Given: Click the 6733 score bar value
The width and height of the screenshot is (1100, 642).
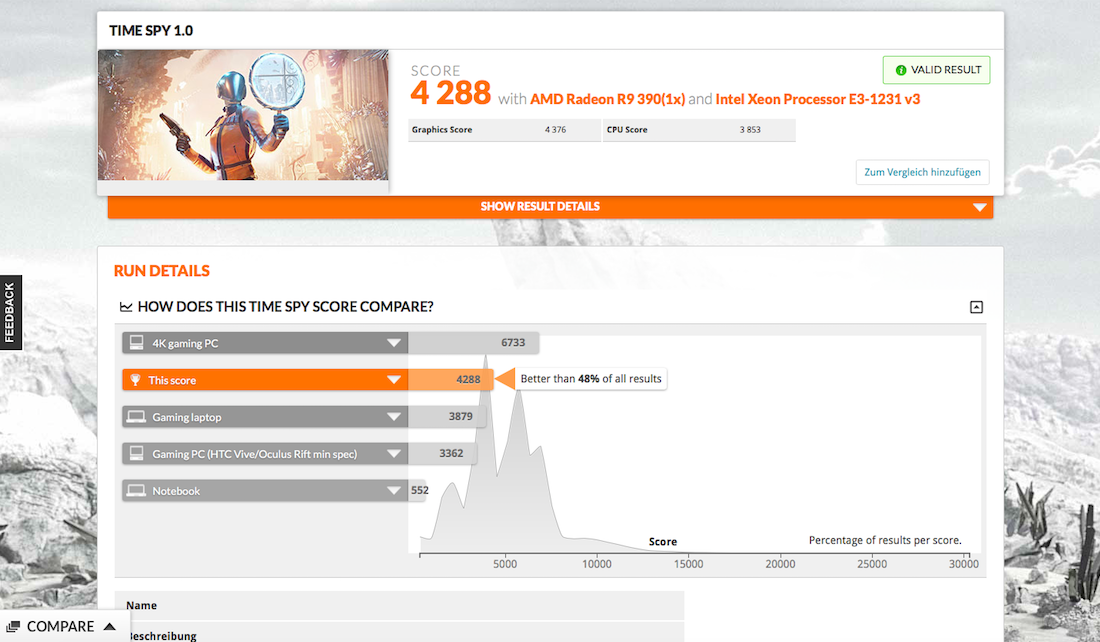Looking at the screenshot, I should click(x=513, y=342).
